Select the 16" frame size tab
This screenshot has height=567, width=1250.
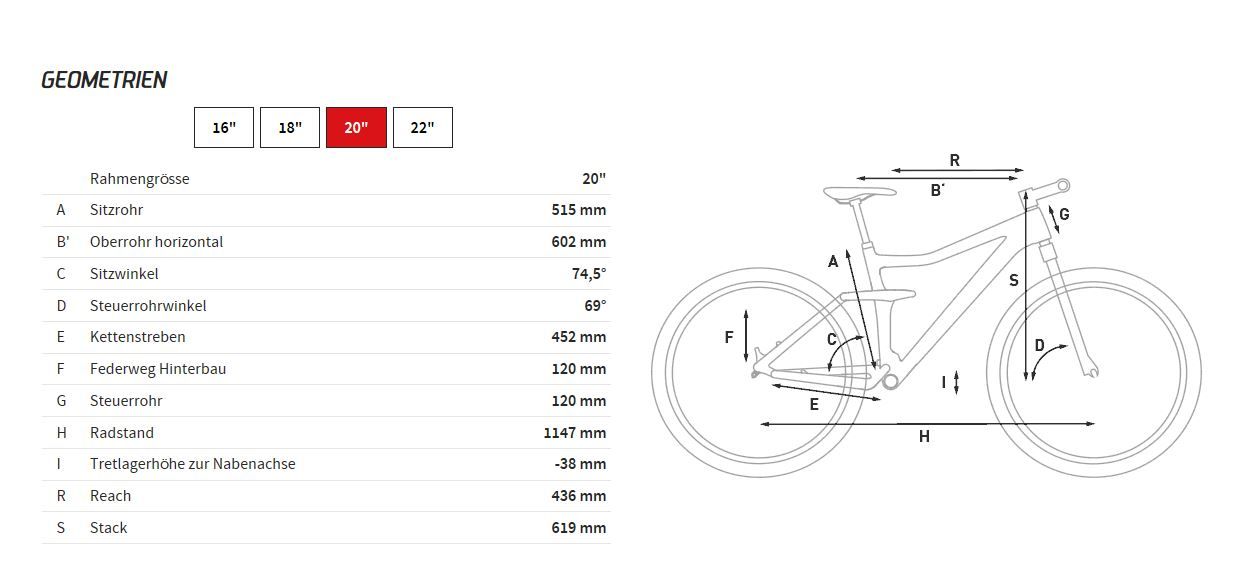coord(224,128)
